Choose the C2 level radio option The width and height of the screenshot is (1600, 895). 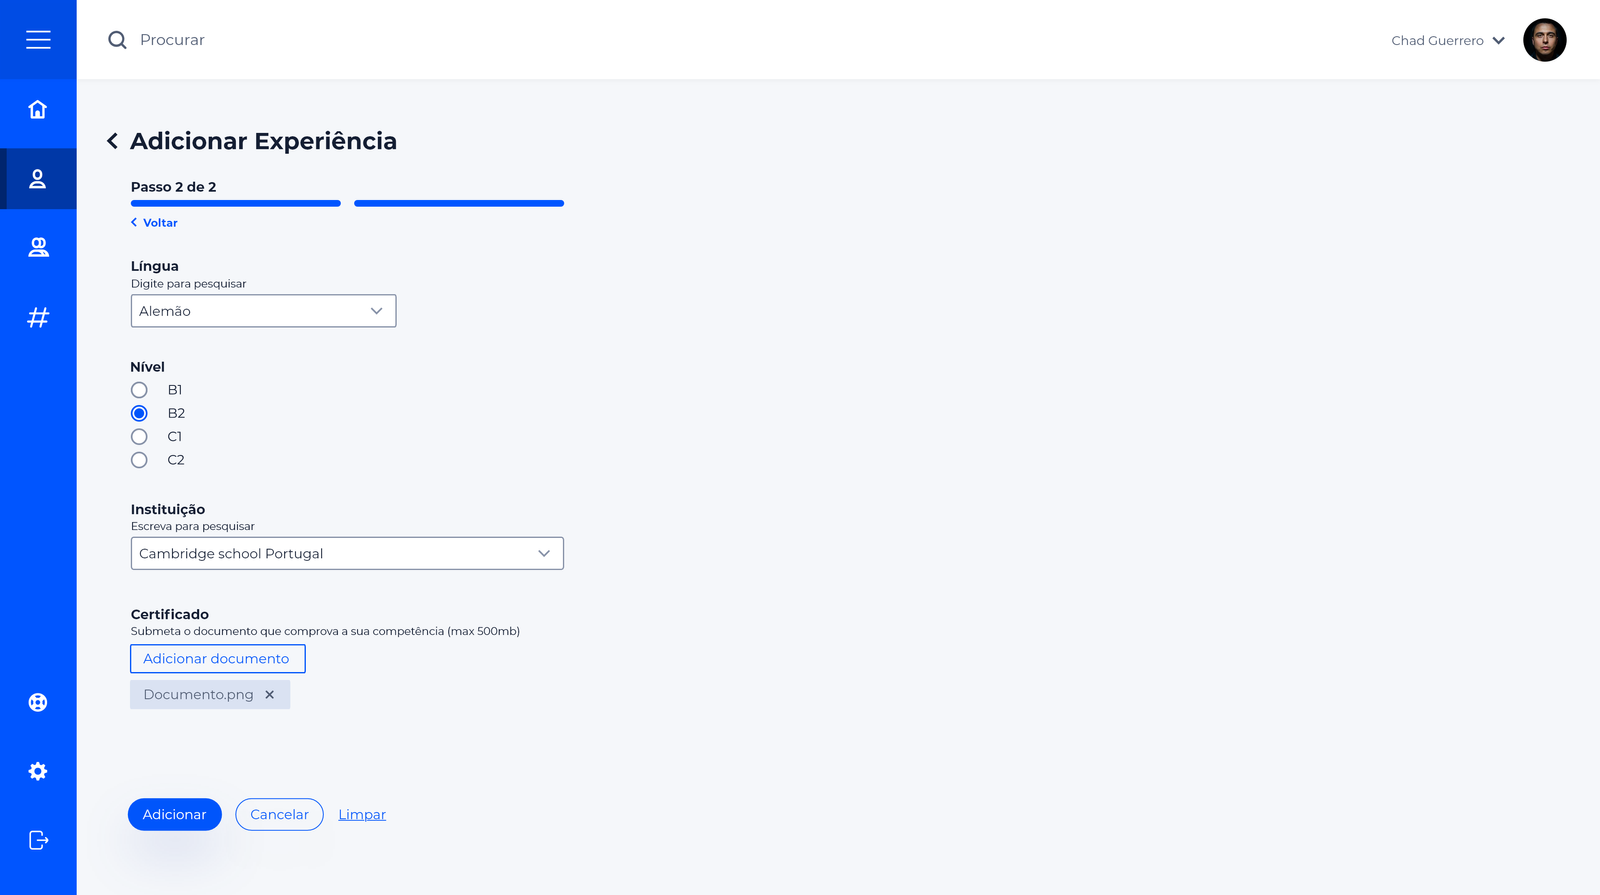[139, 460]
